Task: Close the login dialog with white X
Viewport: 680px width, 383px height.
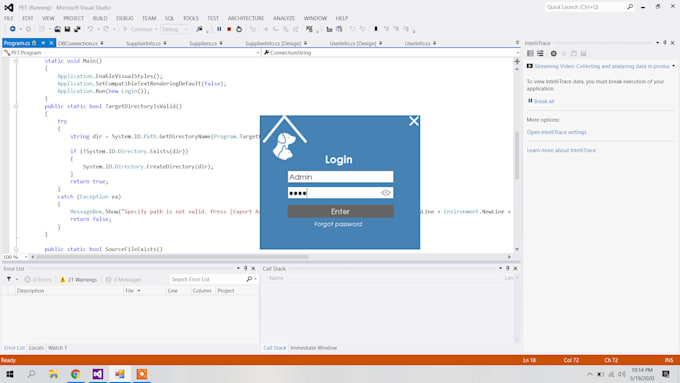Action: [x=414, y=121]
